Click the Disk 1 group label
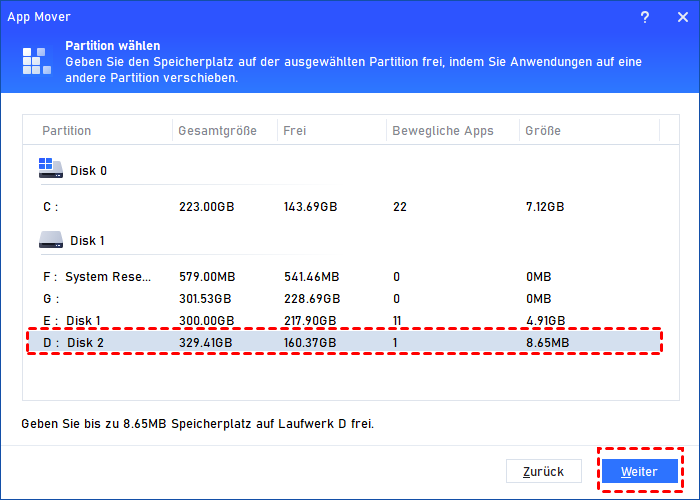Image resolution: width=700 pixels, height=500 pixels. click(88, 241)
